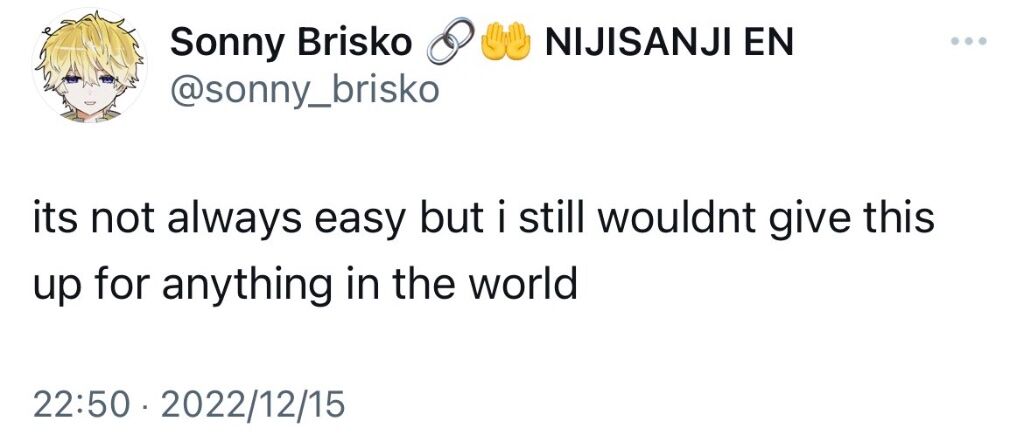Click the NIJISANJI EN text in name

tap(668, 43)
